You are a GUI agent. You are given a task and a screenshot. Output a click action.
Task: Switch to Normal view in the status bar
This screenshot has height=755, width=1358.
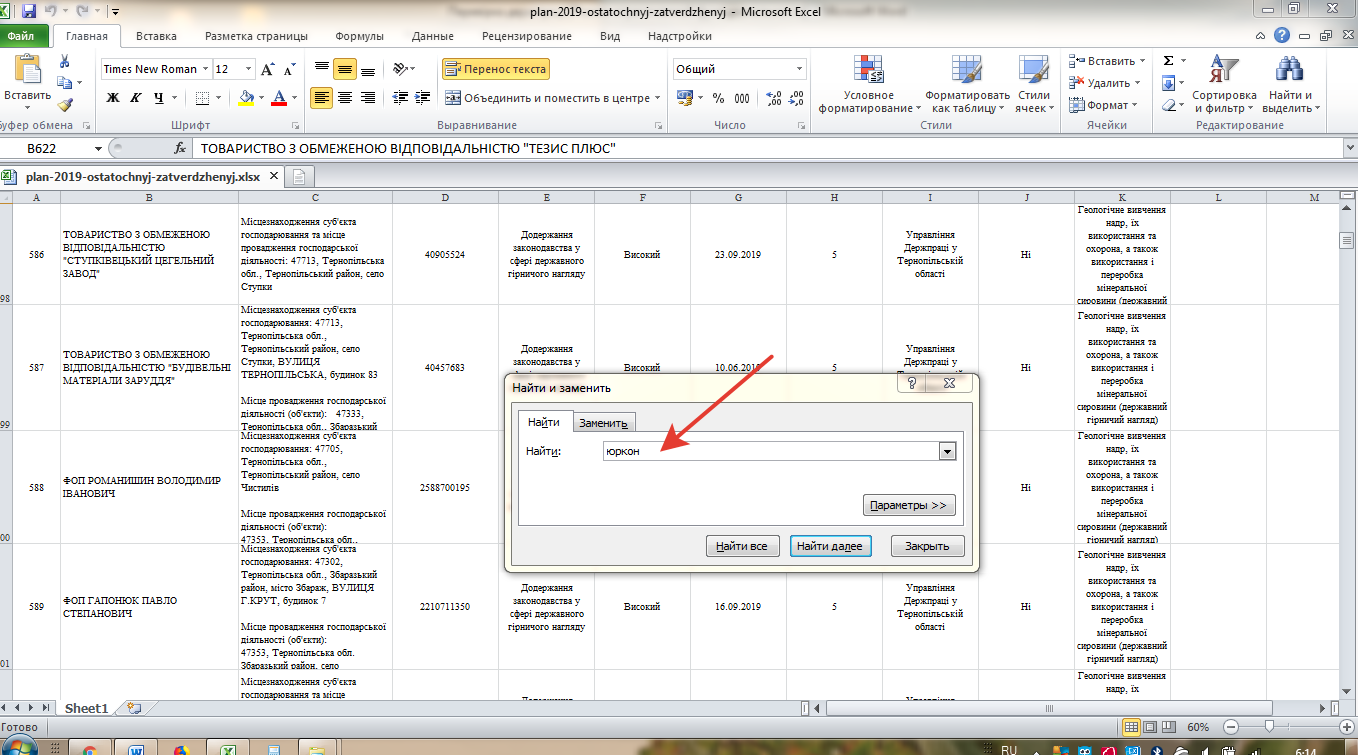click(x=1132, y=727)
